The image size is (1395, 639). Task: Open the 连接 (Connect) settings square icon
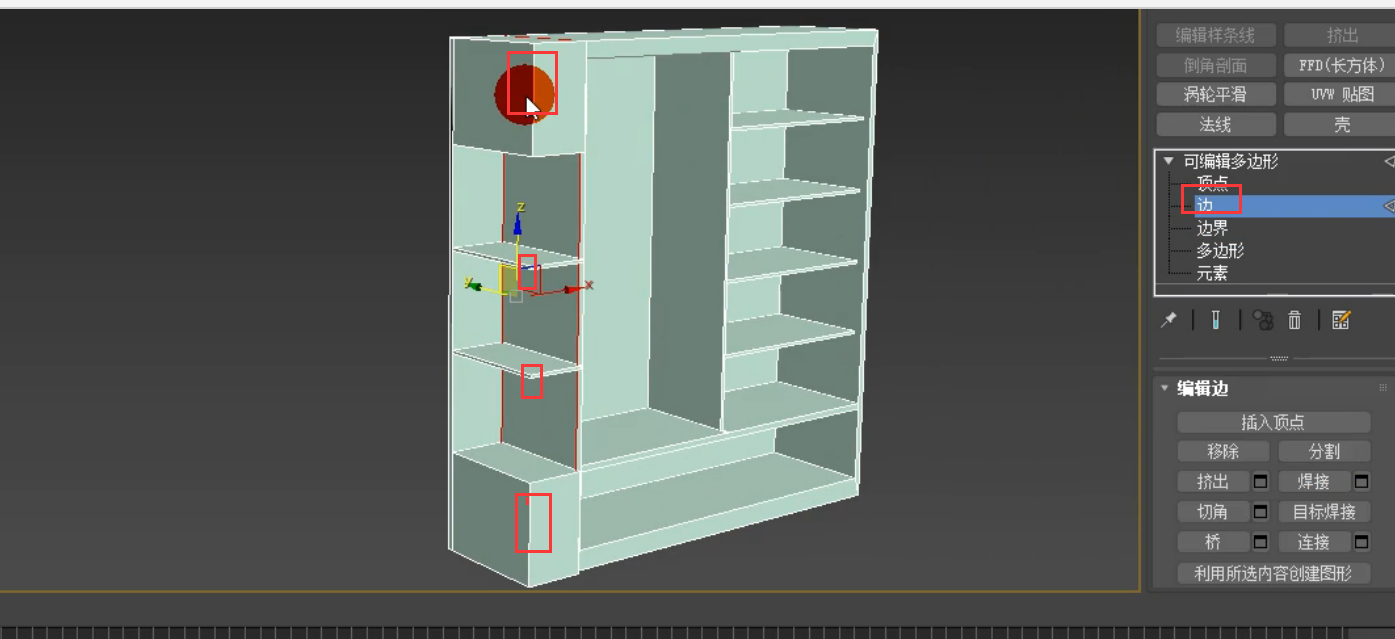[1361, 541]
